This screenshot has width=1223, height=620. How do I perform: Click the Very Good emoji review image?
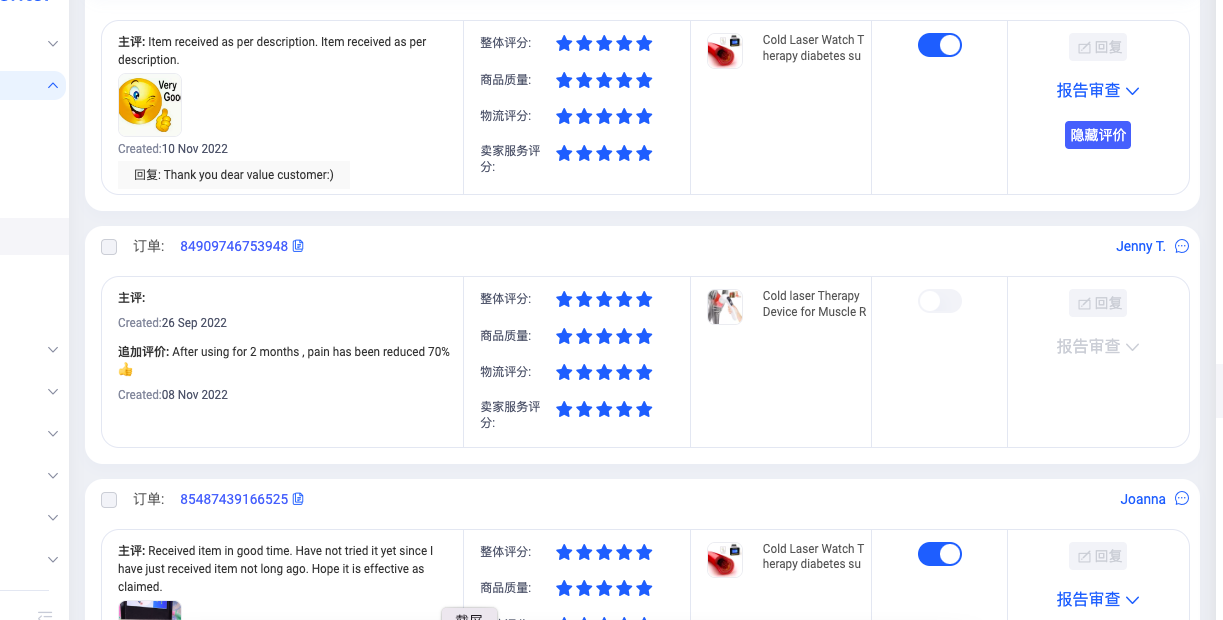(150, 105)
